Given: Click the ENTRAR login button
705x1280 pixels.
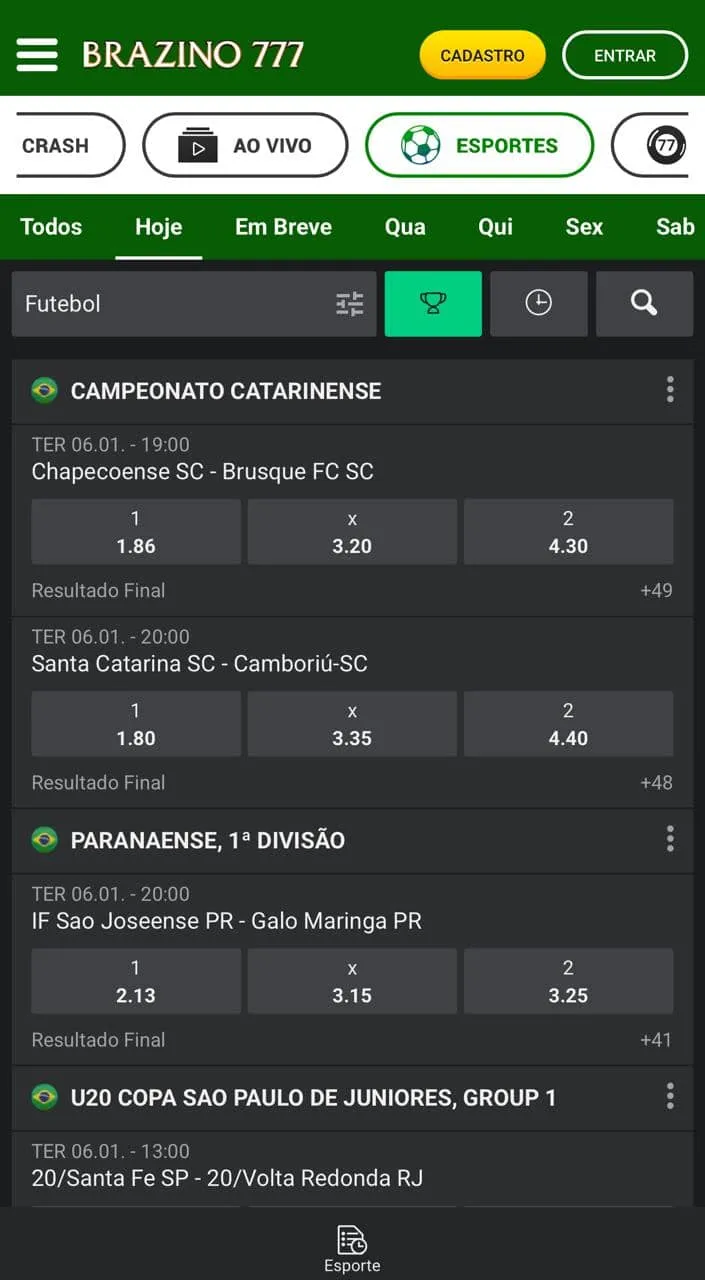Looking at the screenshot, I should point(625,55).
